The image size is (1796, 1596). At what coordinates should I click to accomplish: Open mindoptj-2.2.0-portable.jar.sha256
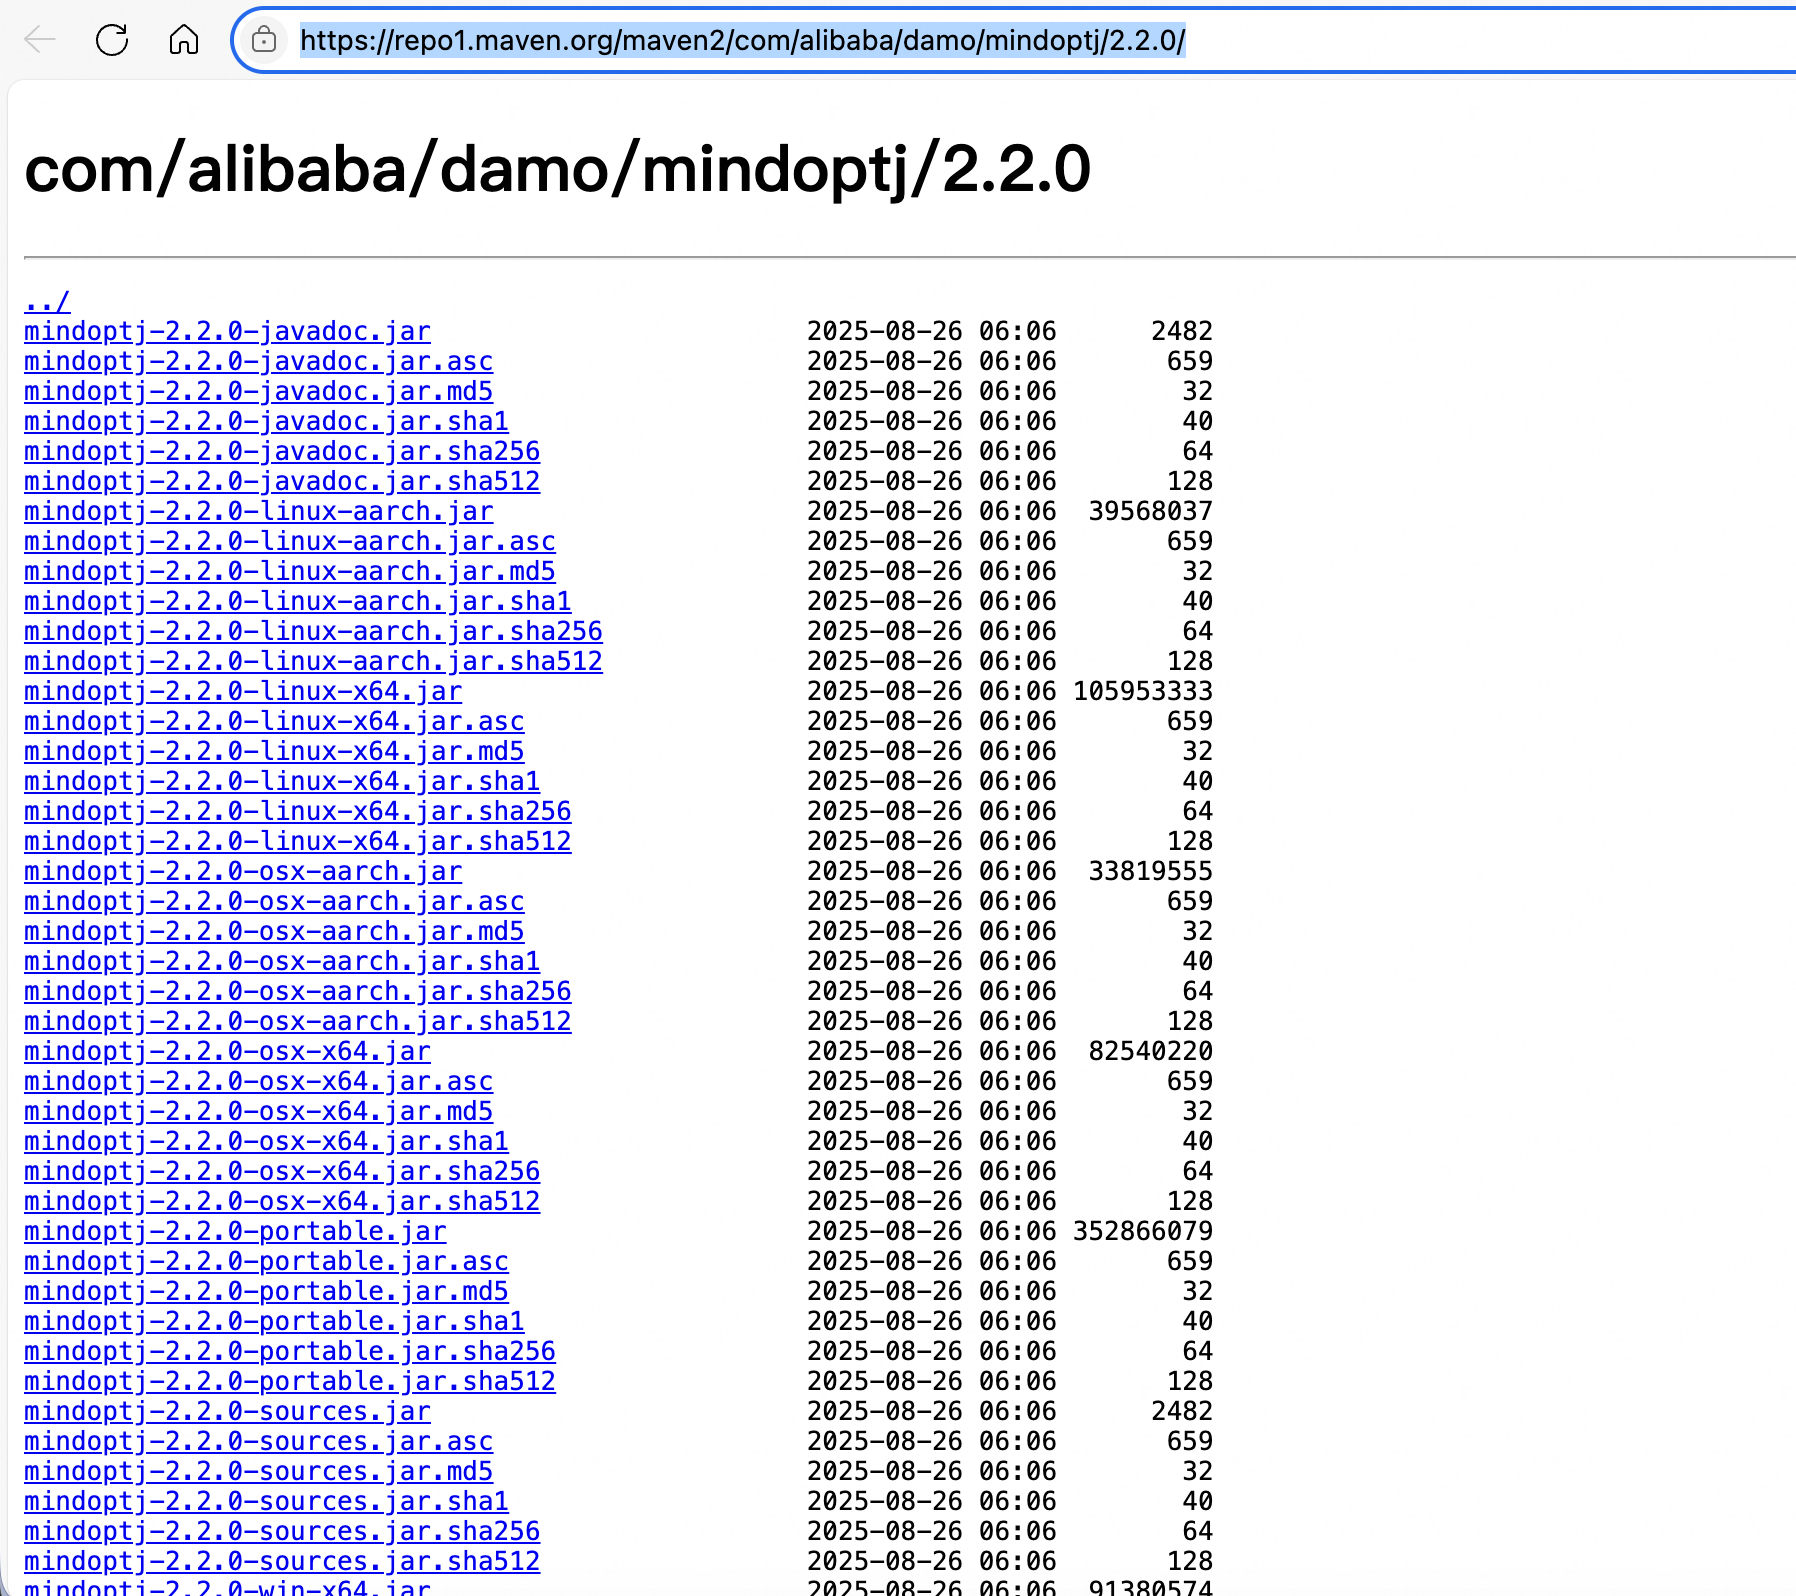tap(290, 1351)
